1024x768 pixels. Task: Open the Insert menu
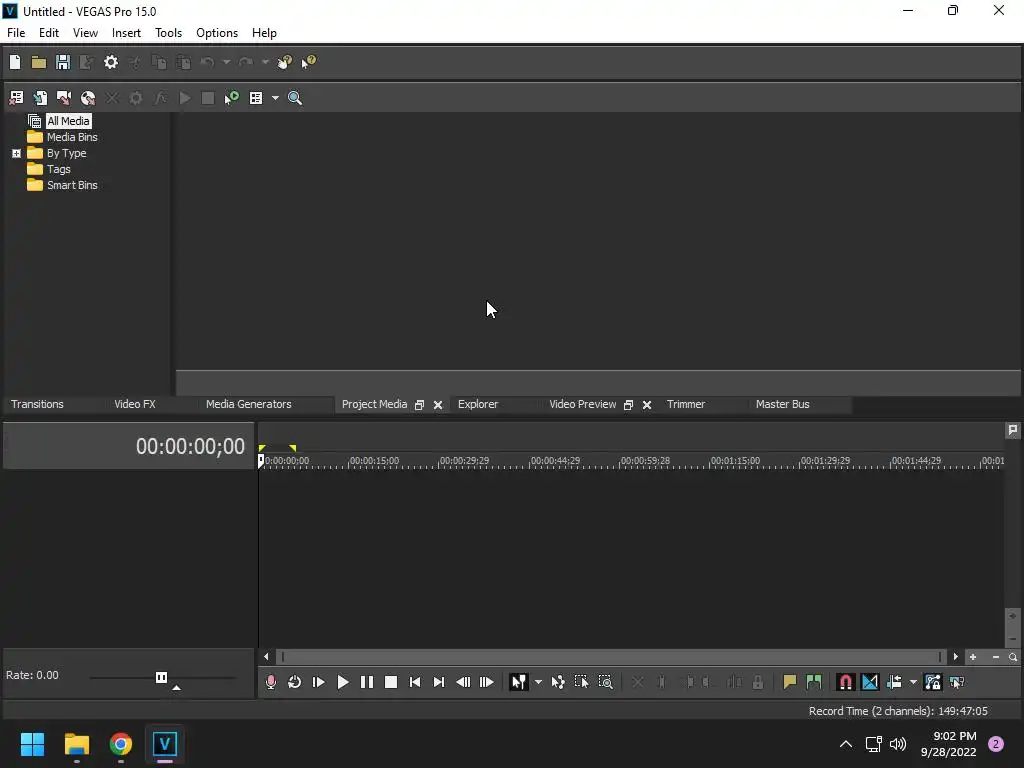tap(126, 33)
